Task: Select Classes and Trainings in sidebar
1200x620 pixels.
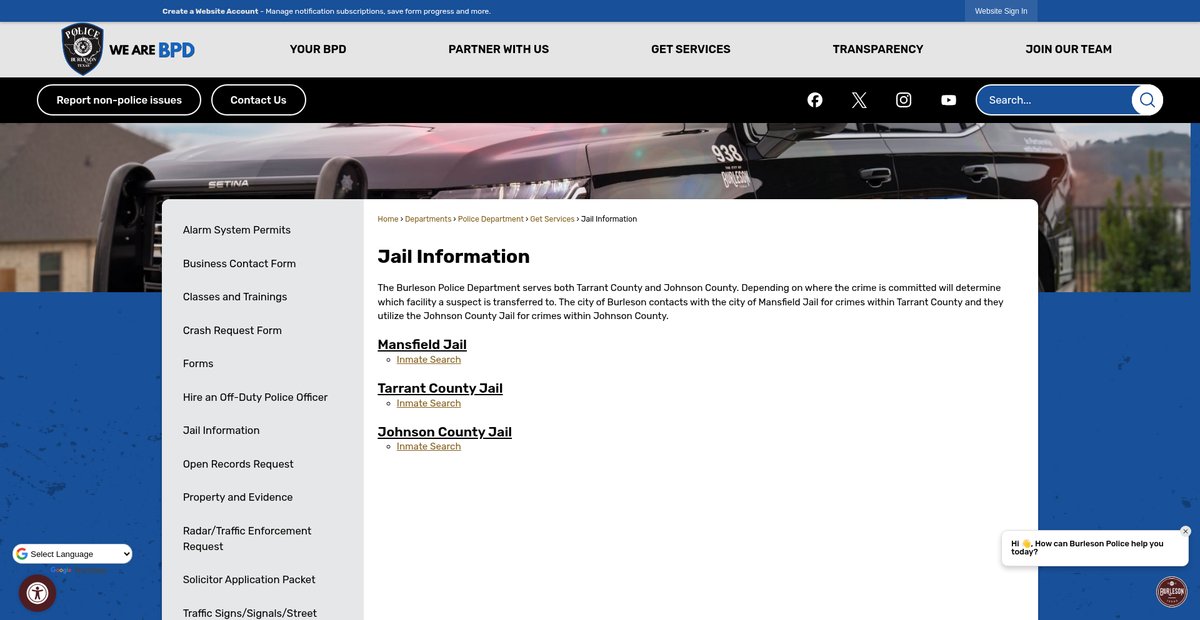Action: [x=235, y=297]
